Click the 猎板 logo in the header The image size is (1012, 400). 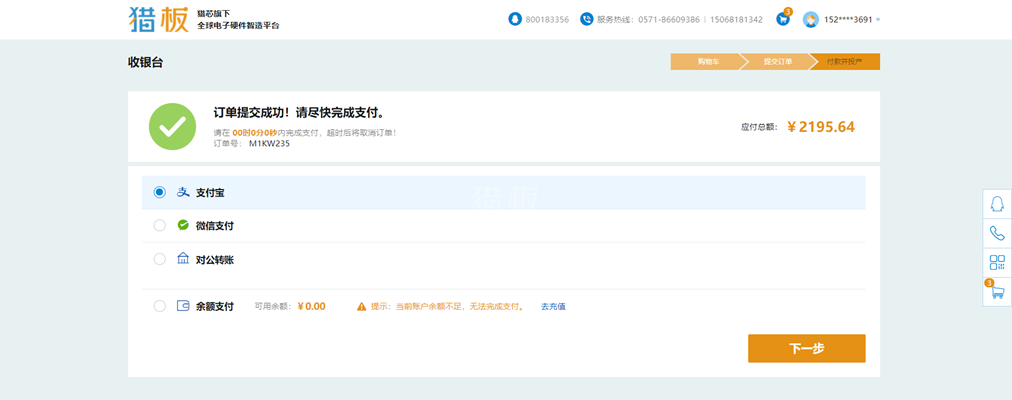pos(158,19)
